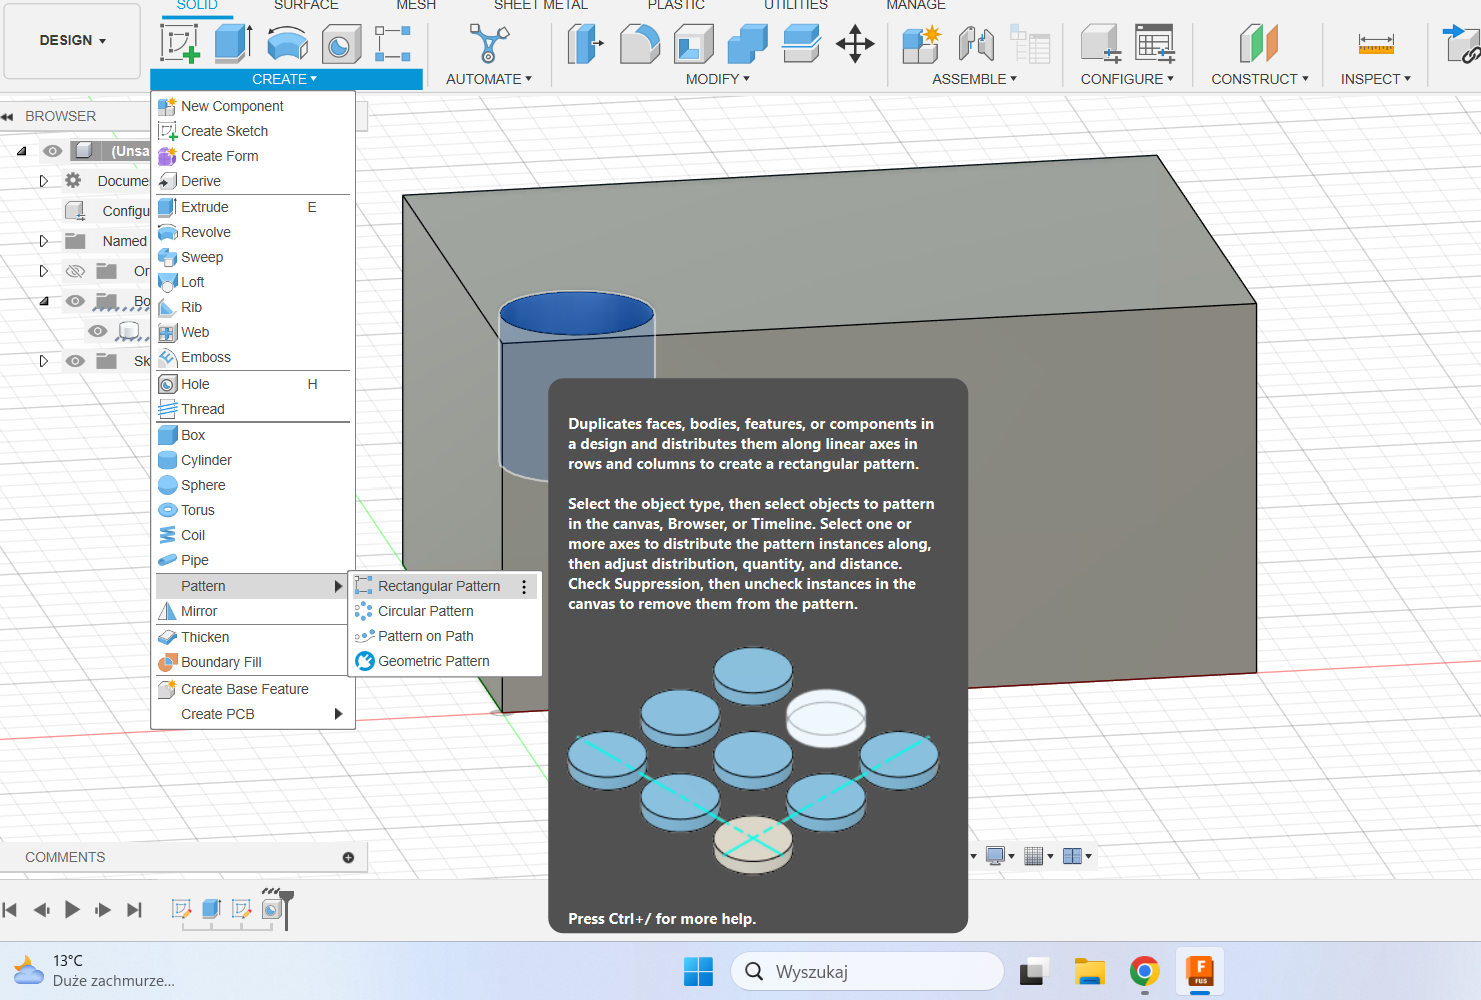Open the AUTOMATE dropdown menu
1481x1000 pixels.
(x=489, y=79)
